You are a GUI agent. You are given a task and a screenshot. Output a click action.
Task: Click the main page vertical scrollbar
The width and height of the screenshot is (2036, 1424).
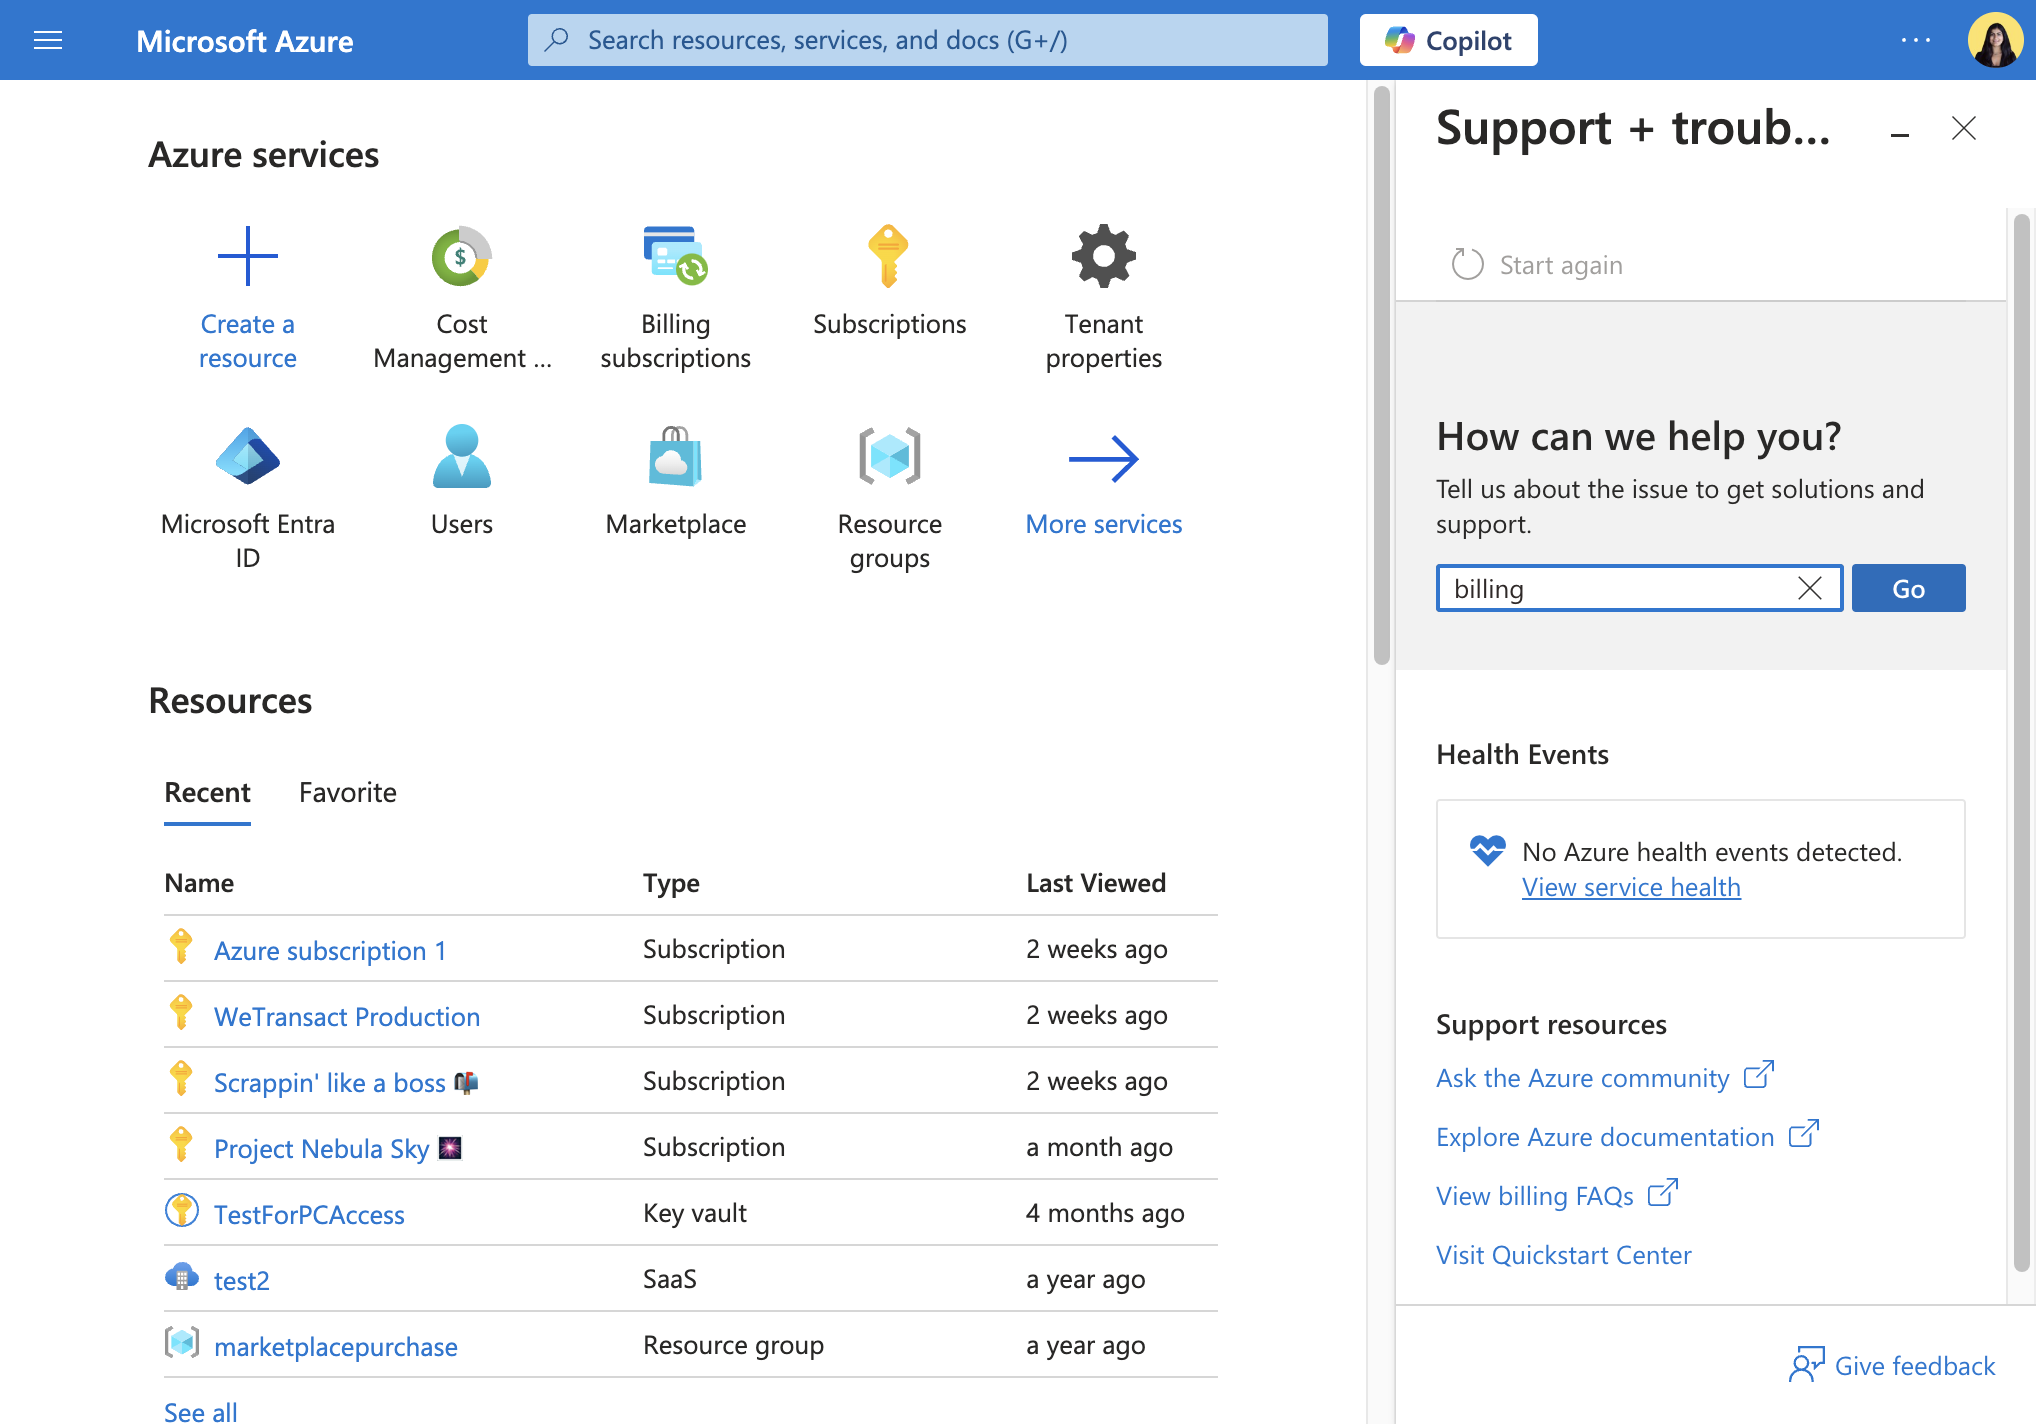pos(1381,376)
